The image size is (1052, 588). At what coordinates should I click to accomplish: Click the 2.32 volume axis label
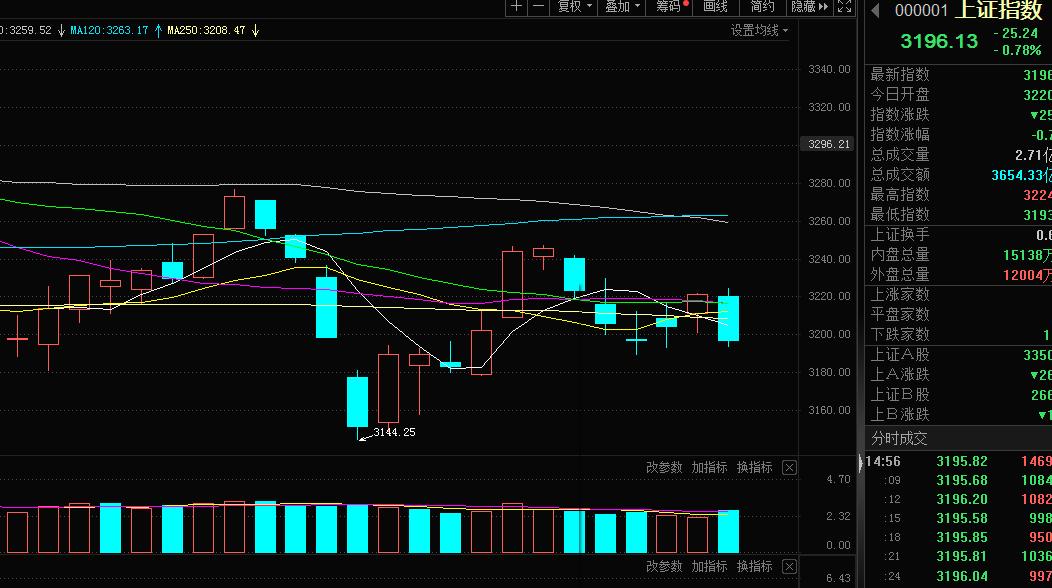[x=838, y=516]
